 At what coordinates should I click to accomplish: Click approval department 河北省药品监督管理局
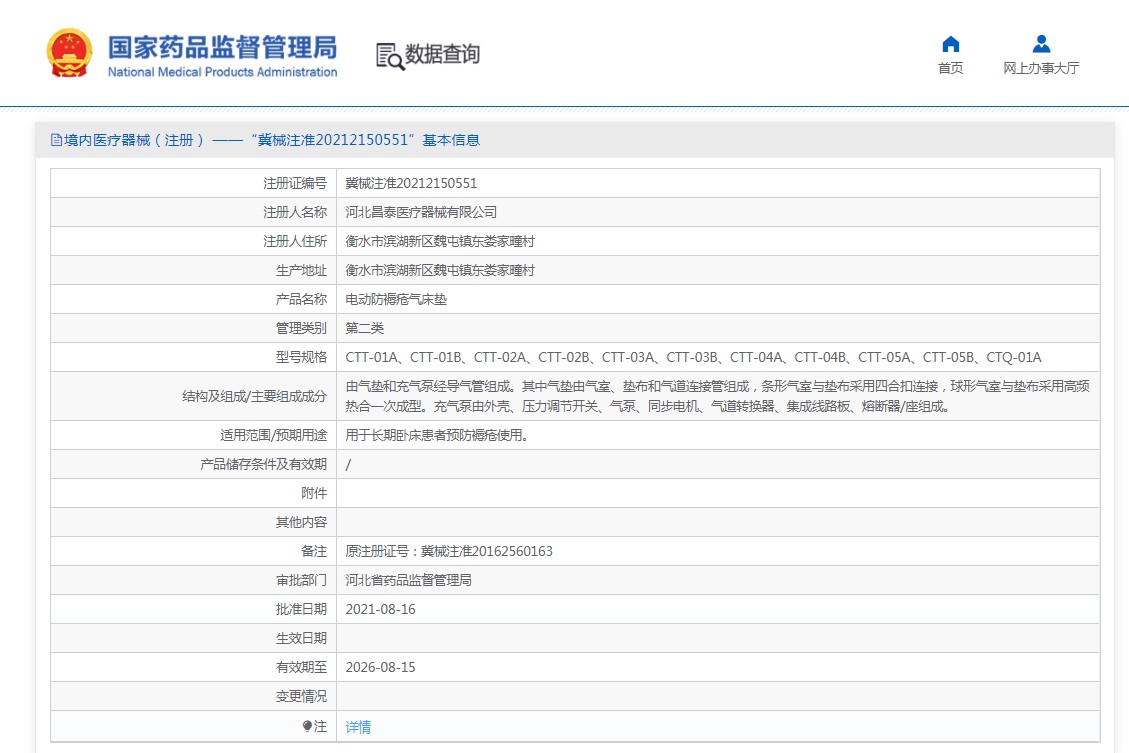pos(408,580)
